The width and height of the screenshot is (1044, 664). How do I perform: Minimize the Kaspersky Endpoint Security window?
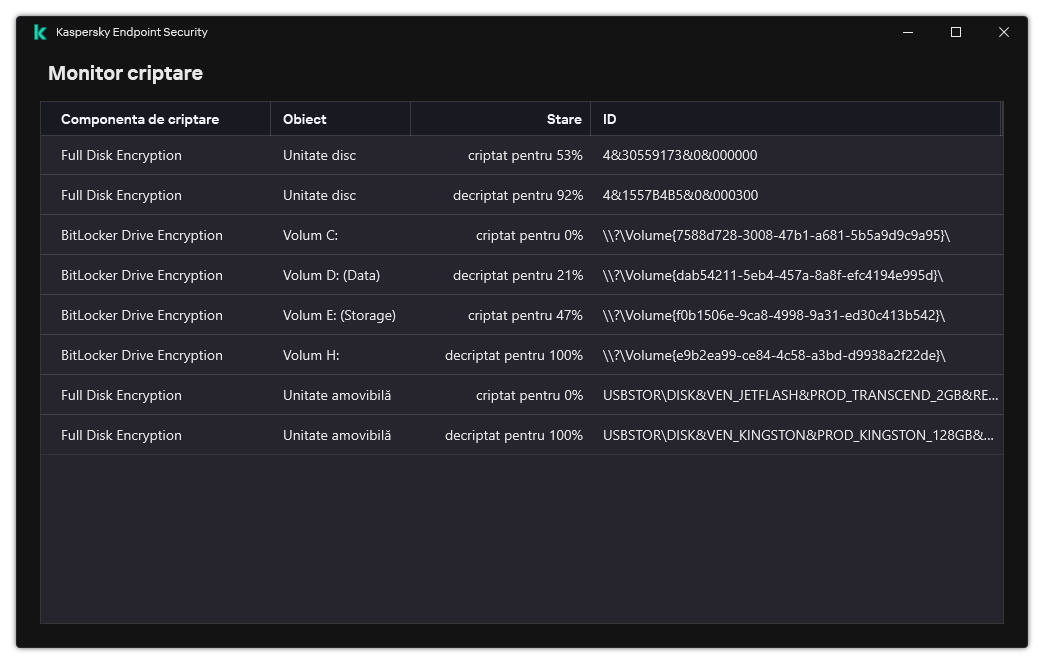908,32
